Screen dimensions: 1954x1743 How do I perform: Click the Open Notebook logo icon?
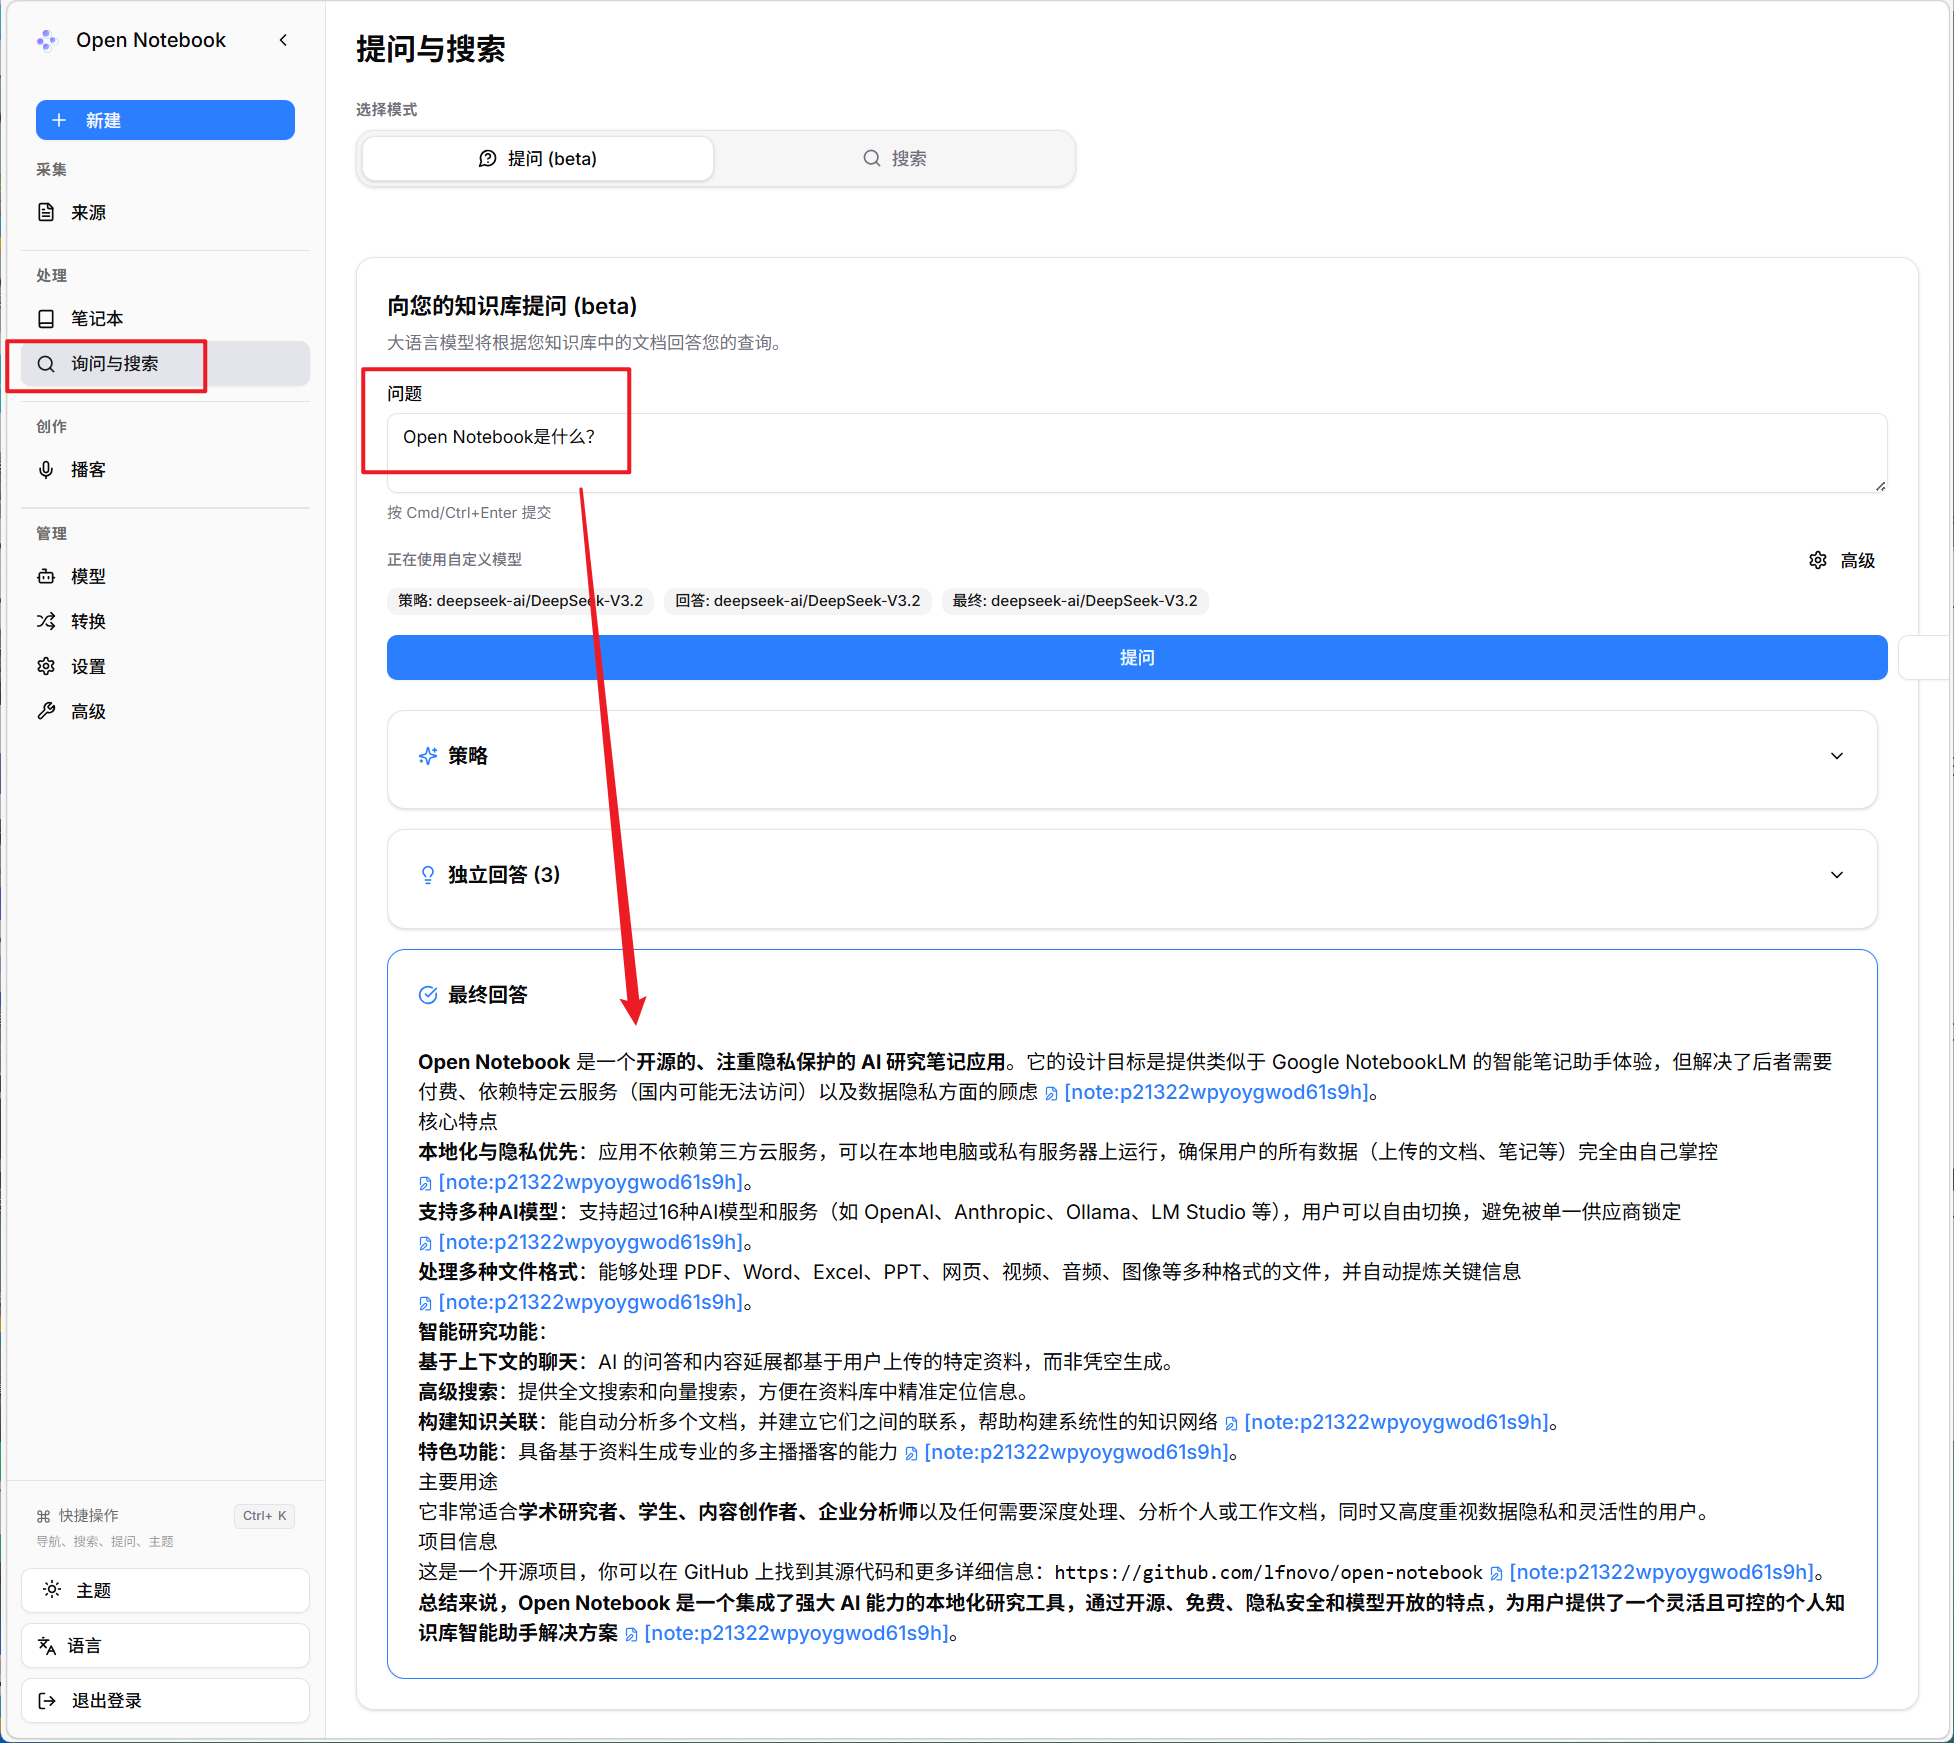point(47,40)
